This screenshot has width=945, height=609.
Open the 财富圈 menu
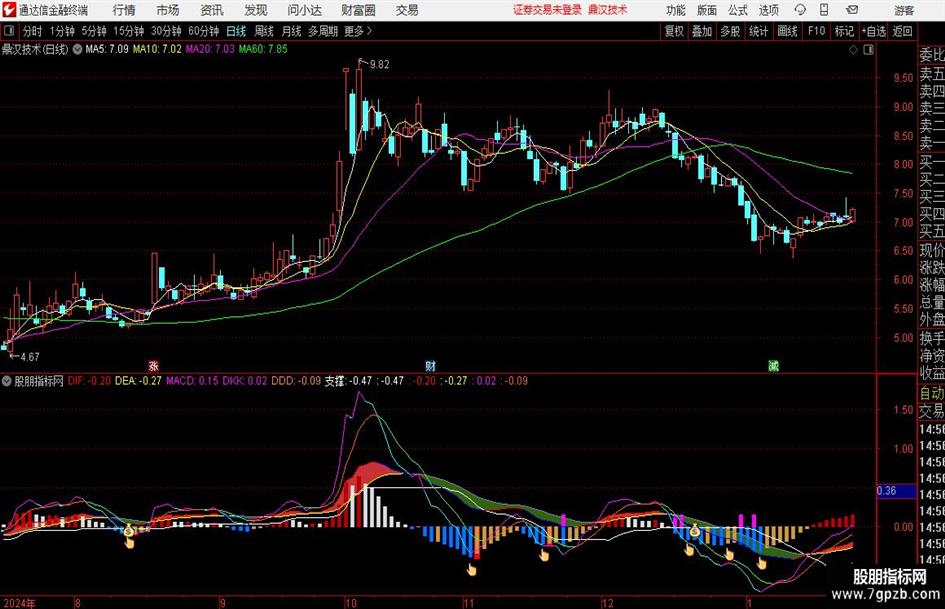coord(358,10)
